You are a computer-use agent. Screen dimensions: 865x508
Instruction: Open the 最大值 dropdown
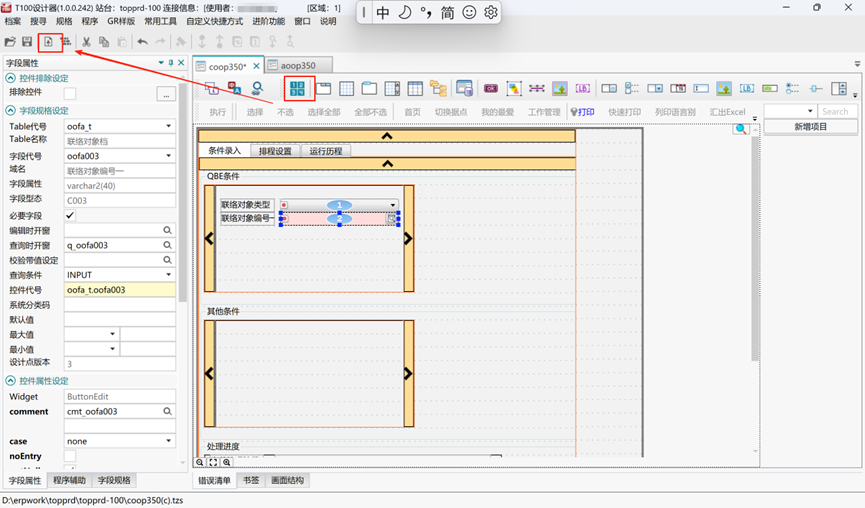[112, 334]
